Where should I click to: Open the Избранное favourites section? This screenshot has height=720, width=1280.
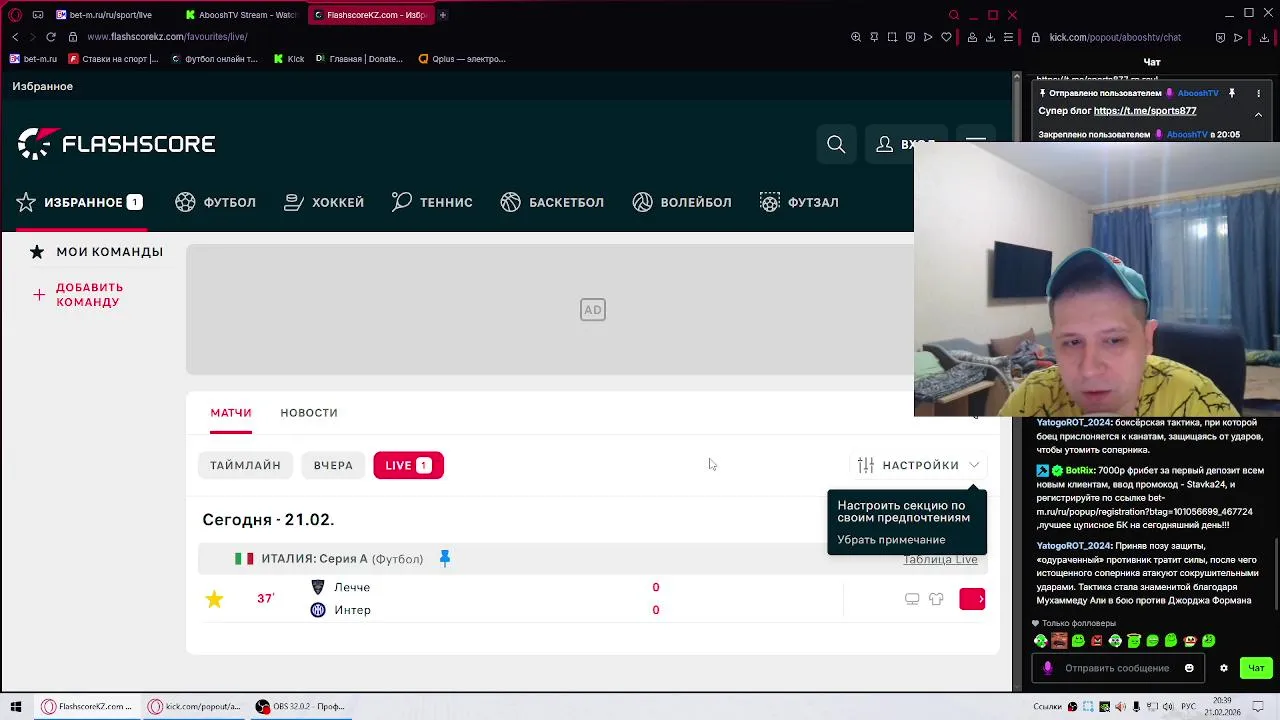pyautogui.click(x=79, y=202)
